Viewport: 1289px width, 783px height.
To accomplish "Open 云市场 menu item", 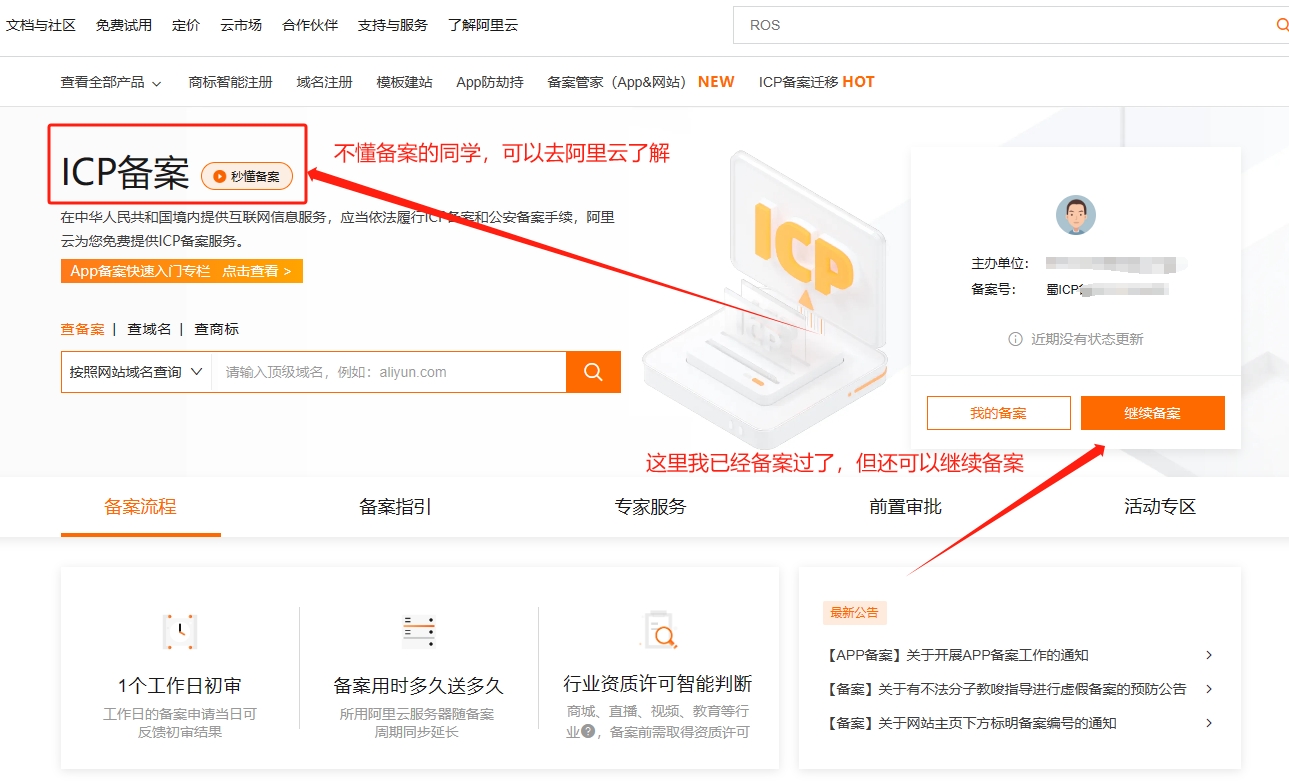I will tap(241, 25).
